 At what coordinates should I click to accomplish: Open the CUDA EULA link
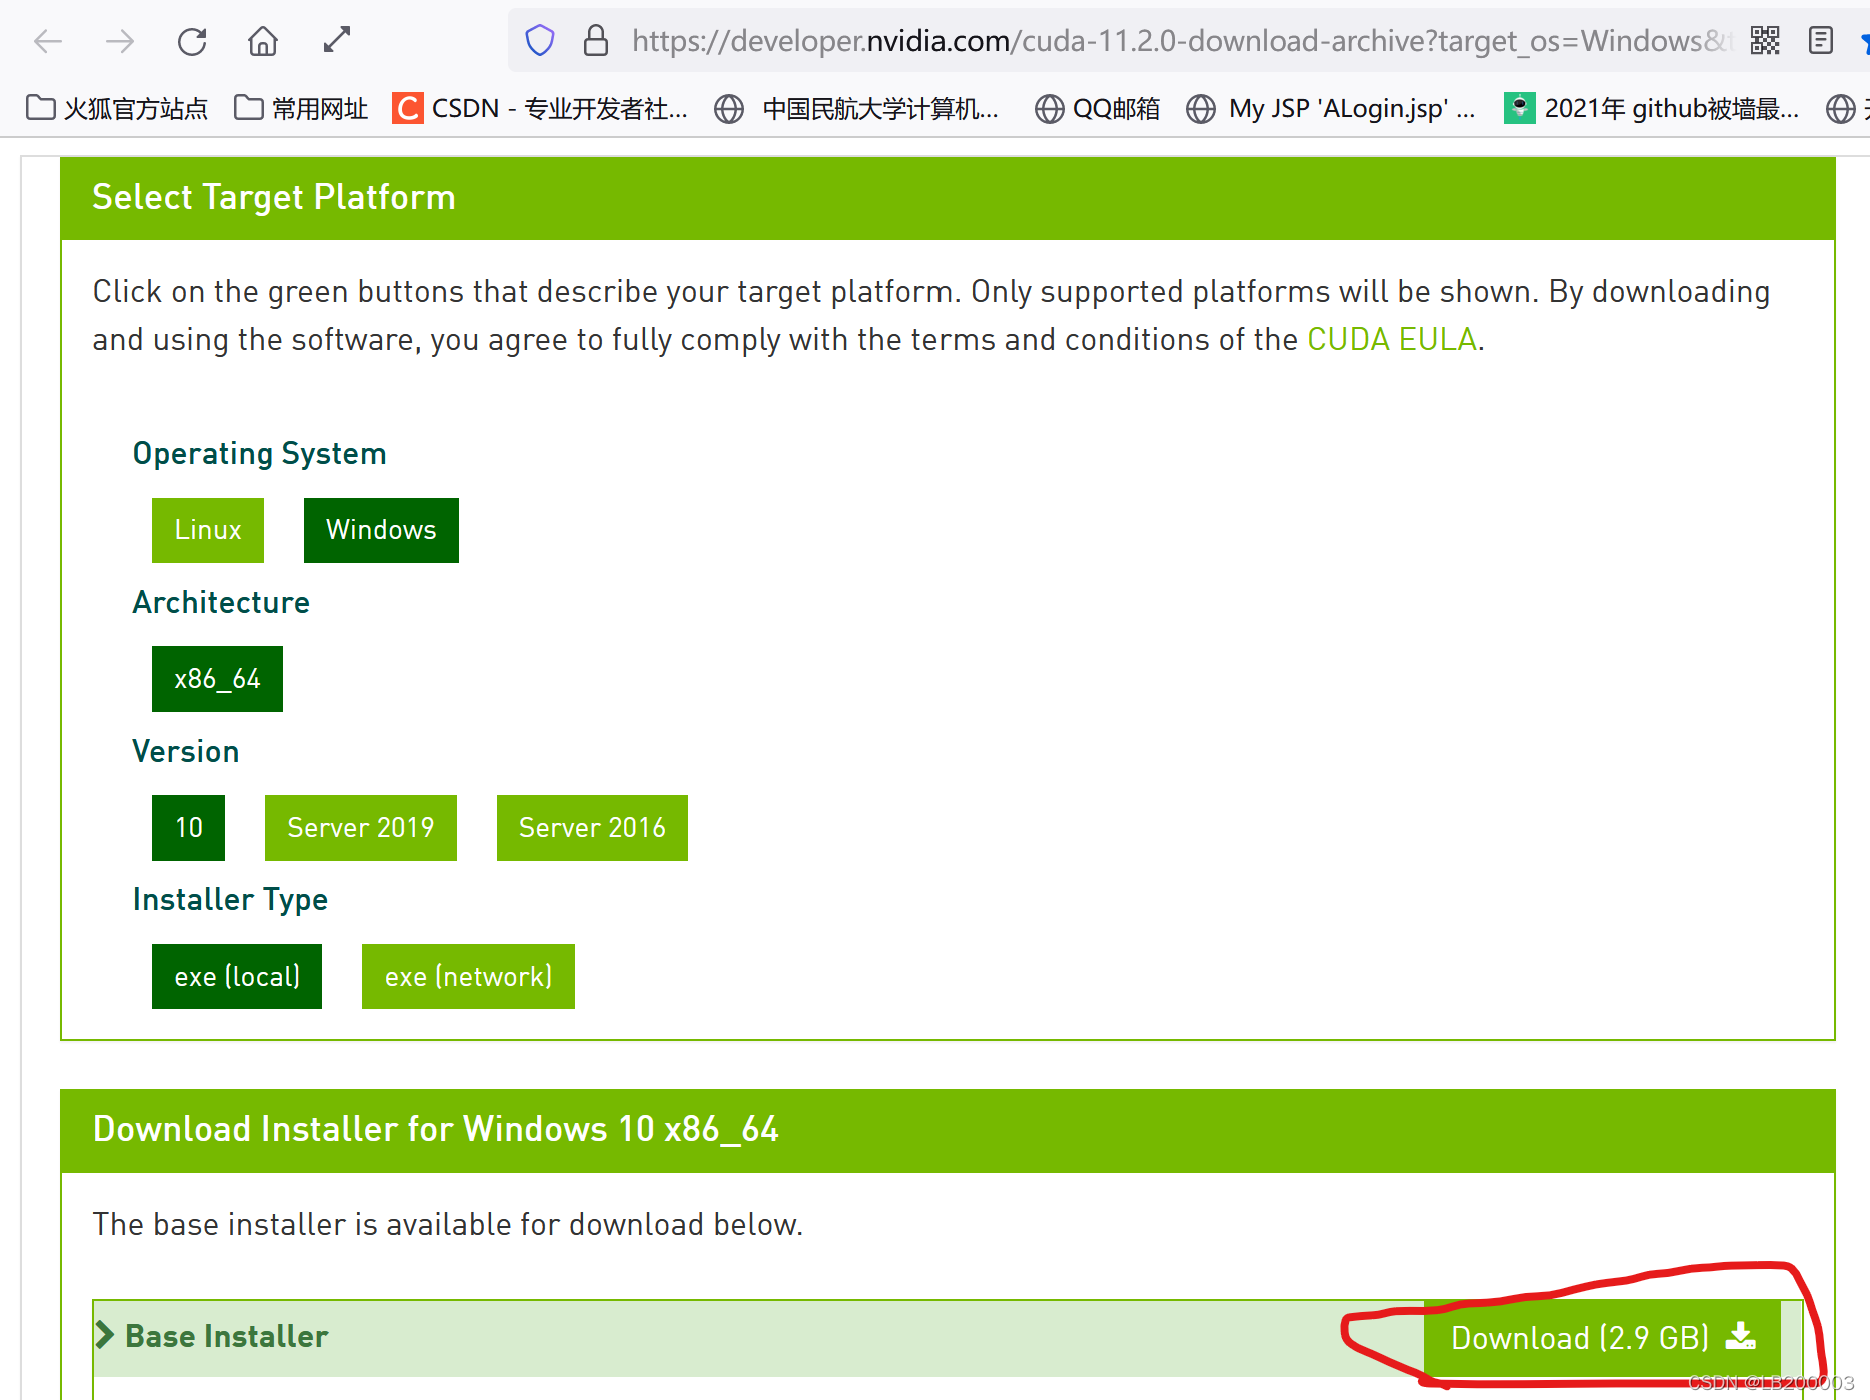[x=1392, y=339]
